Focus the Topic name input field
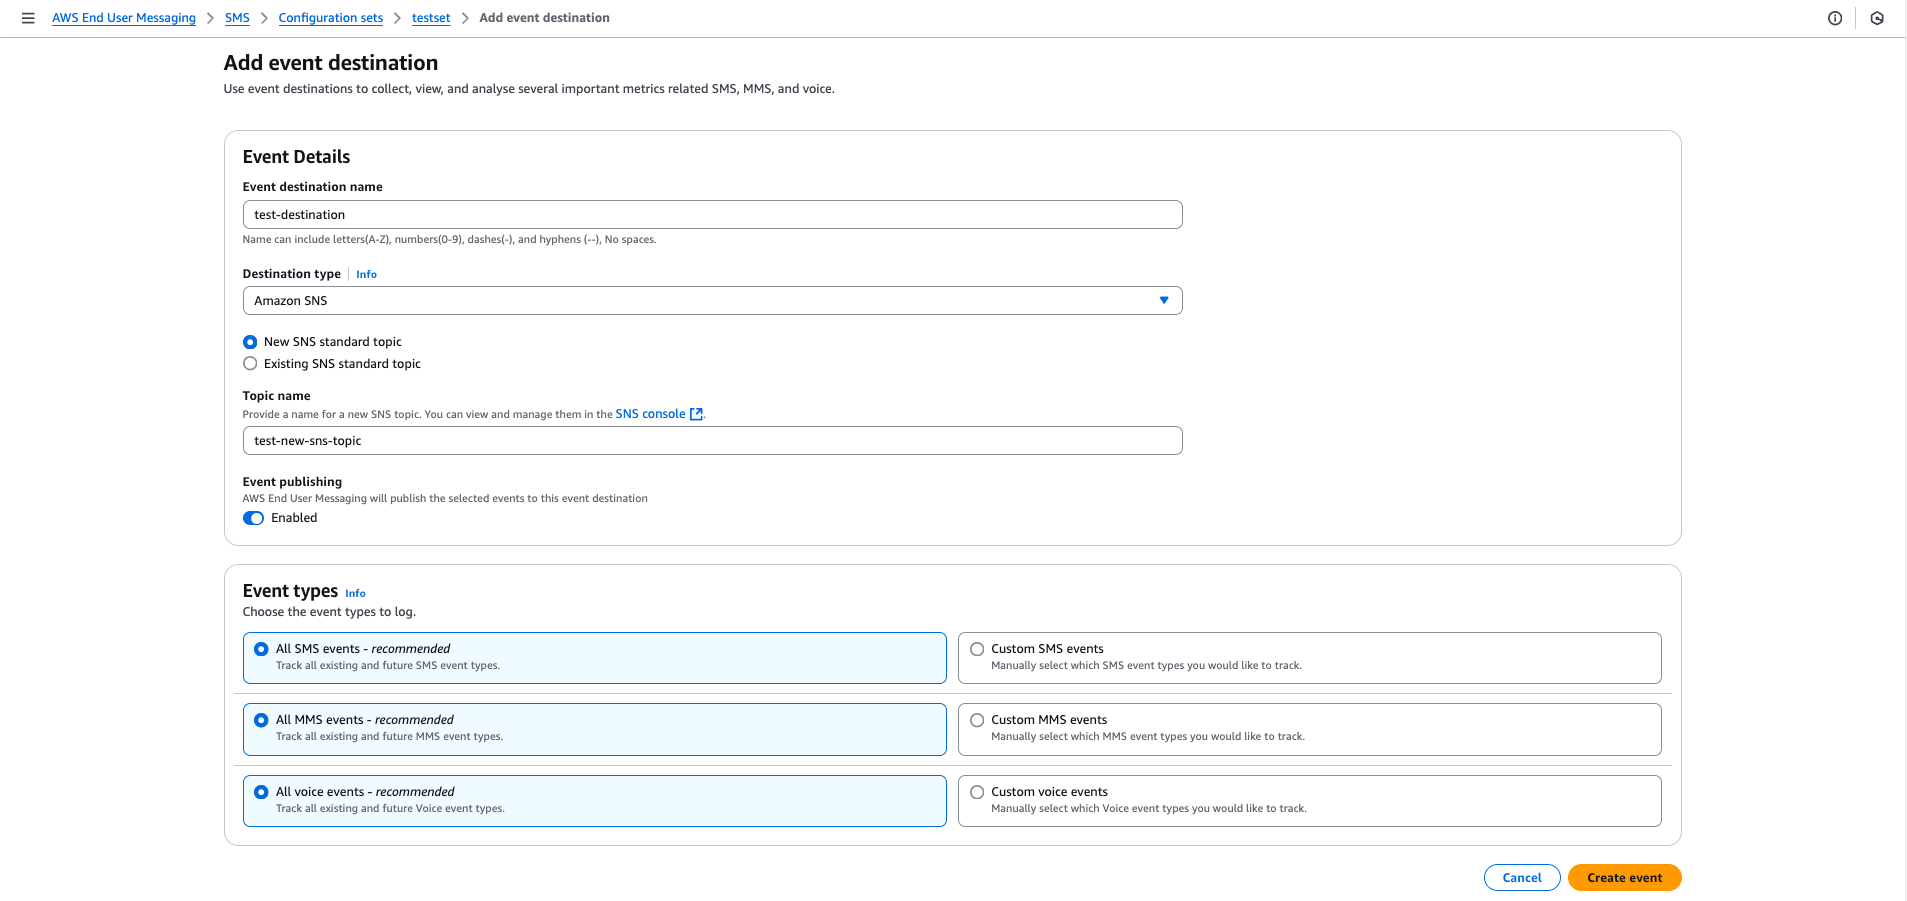This screenshot has width=1907, height=901. (712, 441)
